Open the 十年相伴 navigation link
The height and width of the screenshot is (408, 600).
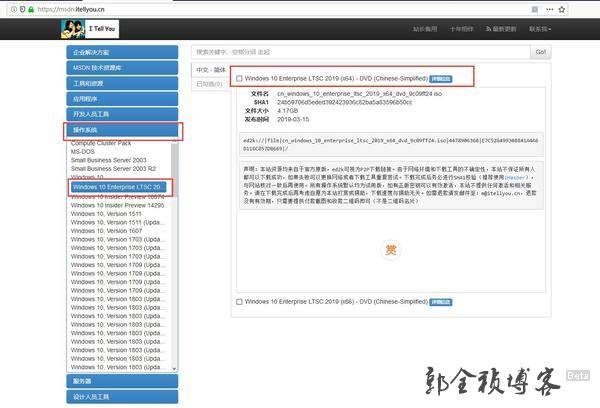(461, 29)
